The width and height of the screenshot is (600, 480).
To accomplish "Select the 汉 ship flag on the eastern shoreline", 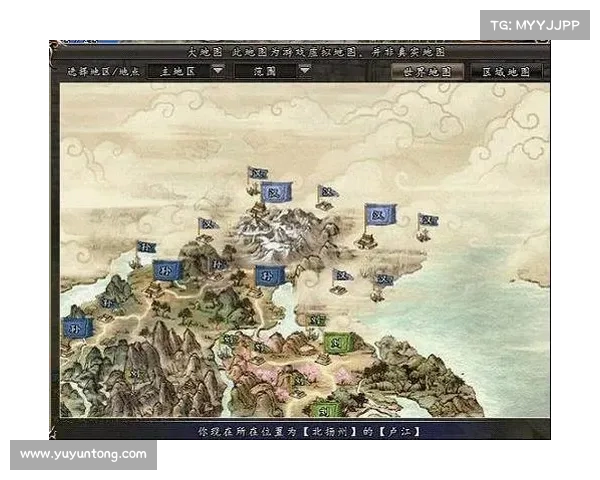I will point(384,280).
